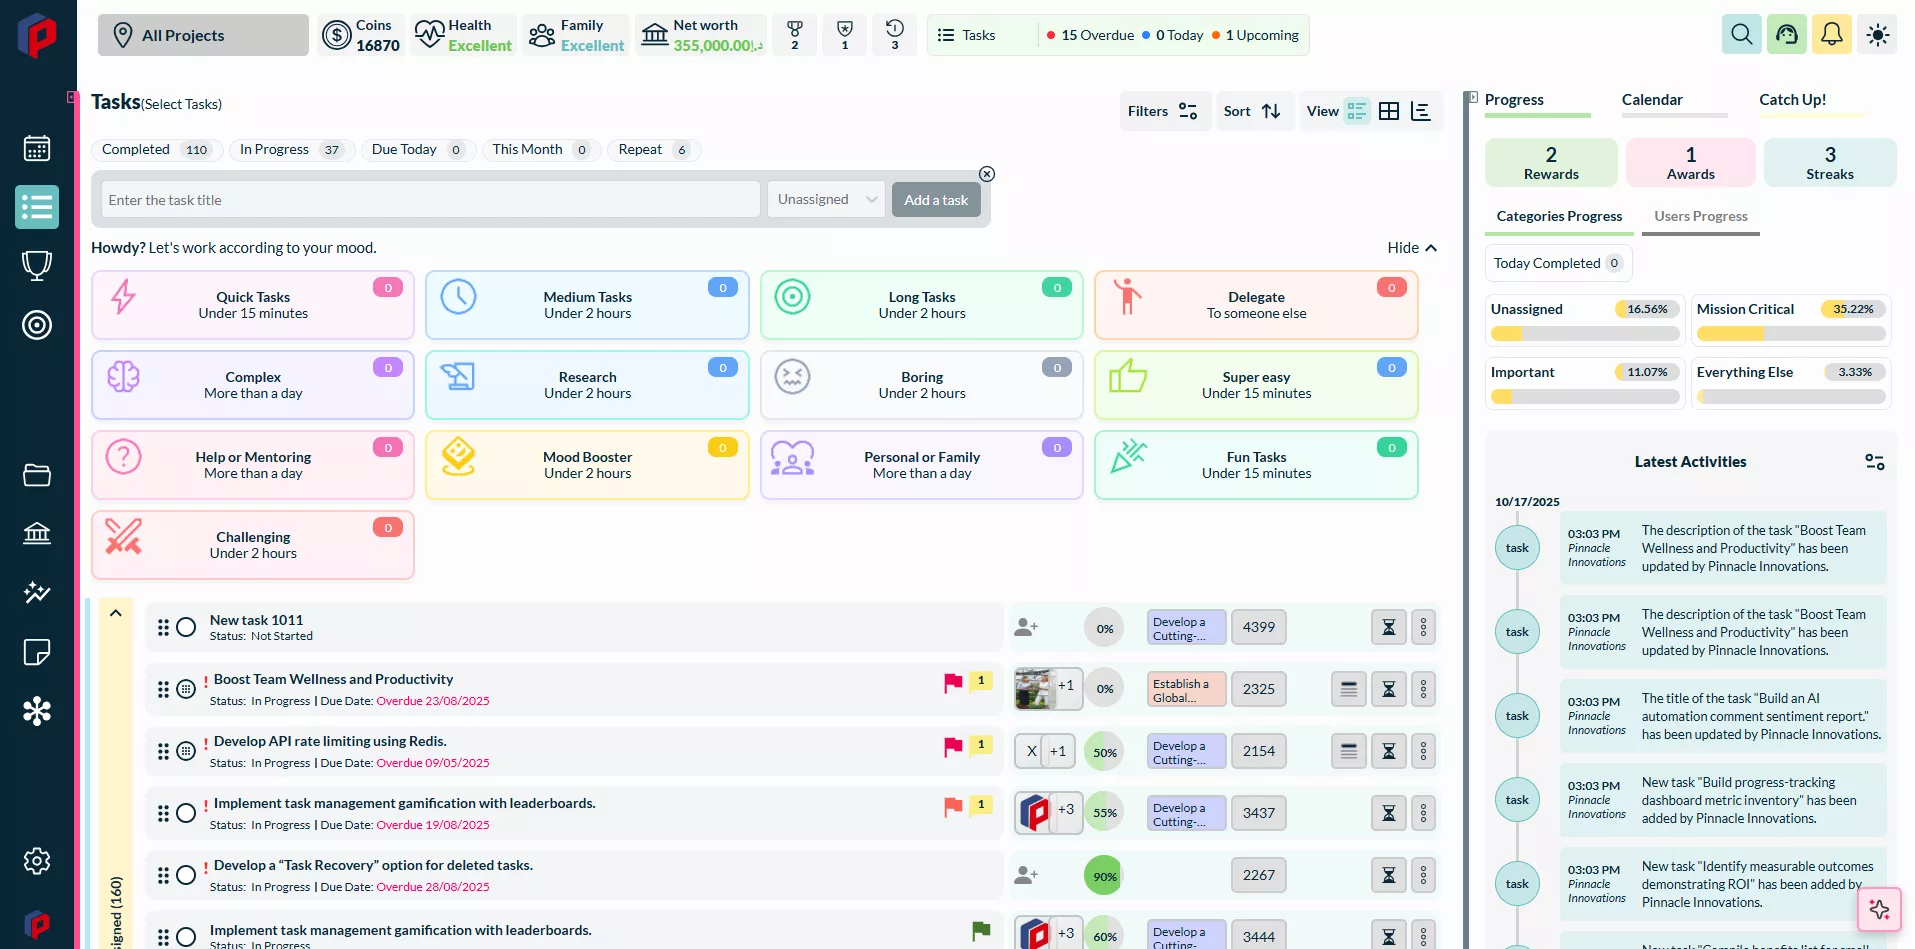Click the 90% progress circle
The image size is (1915, 949).
[x=1103, y=876]
